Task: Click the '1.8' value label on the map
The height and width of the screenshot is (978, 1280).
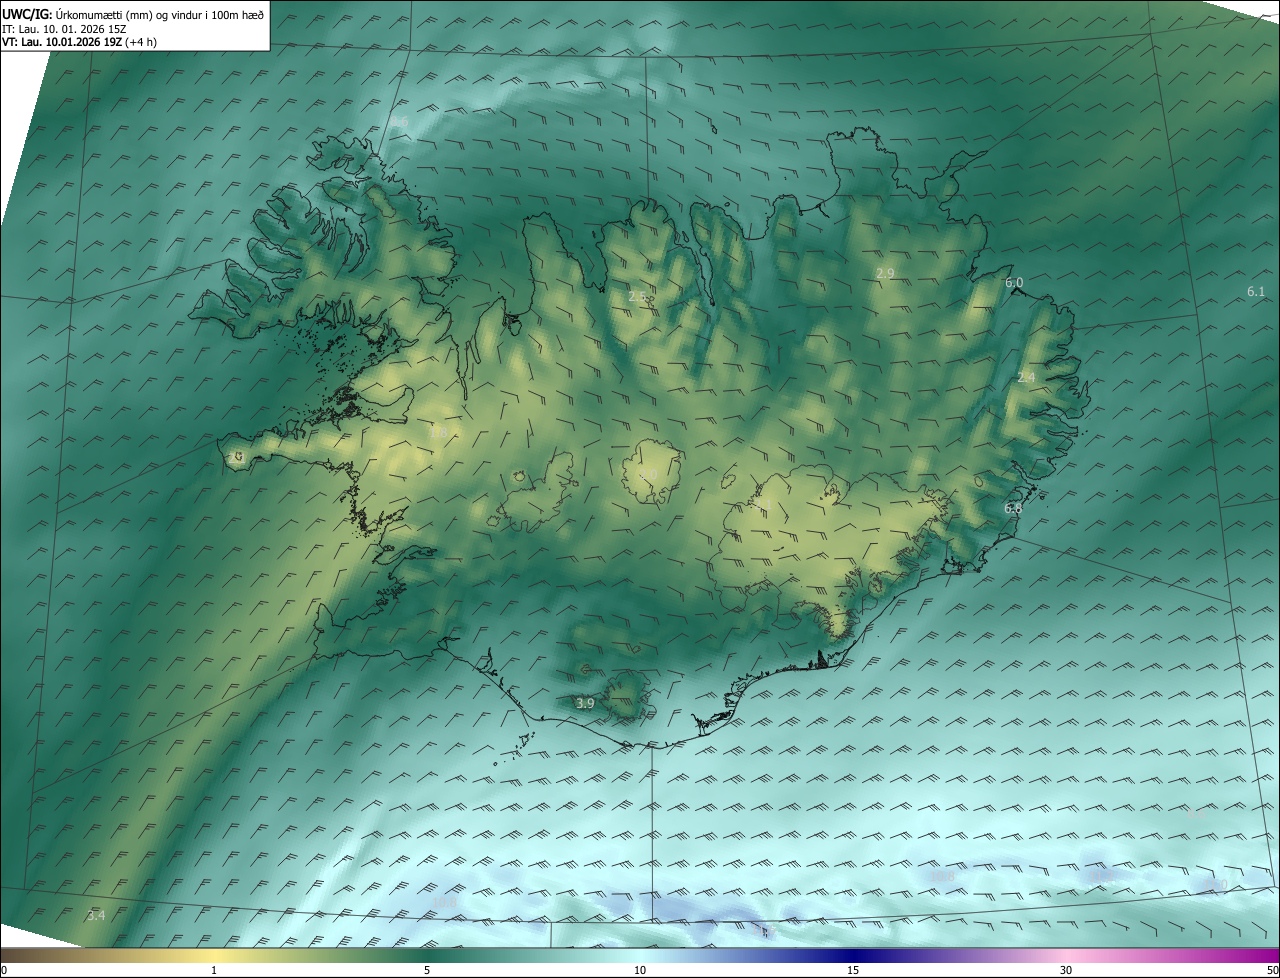Action: tap(438, 433)
